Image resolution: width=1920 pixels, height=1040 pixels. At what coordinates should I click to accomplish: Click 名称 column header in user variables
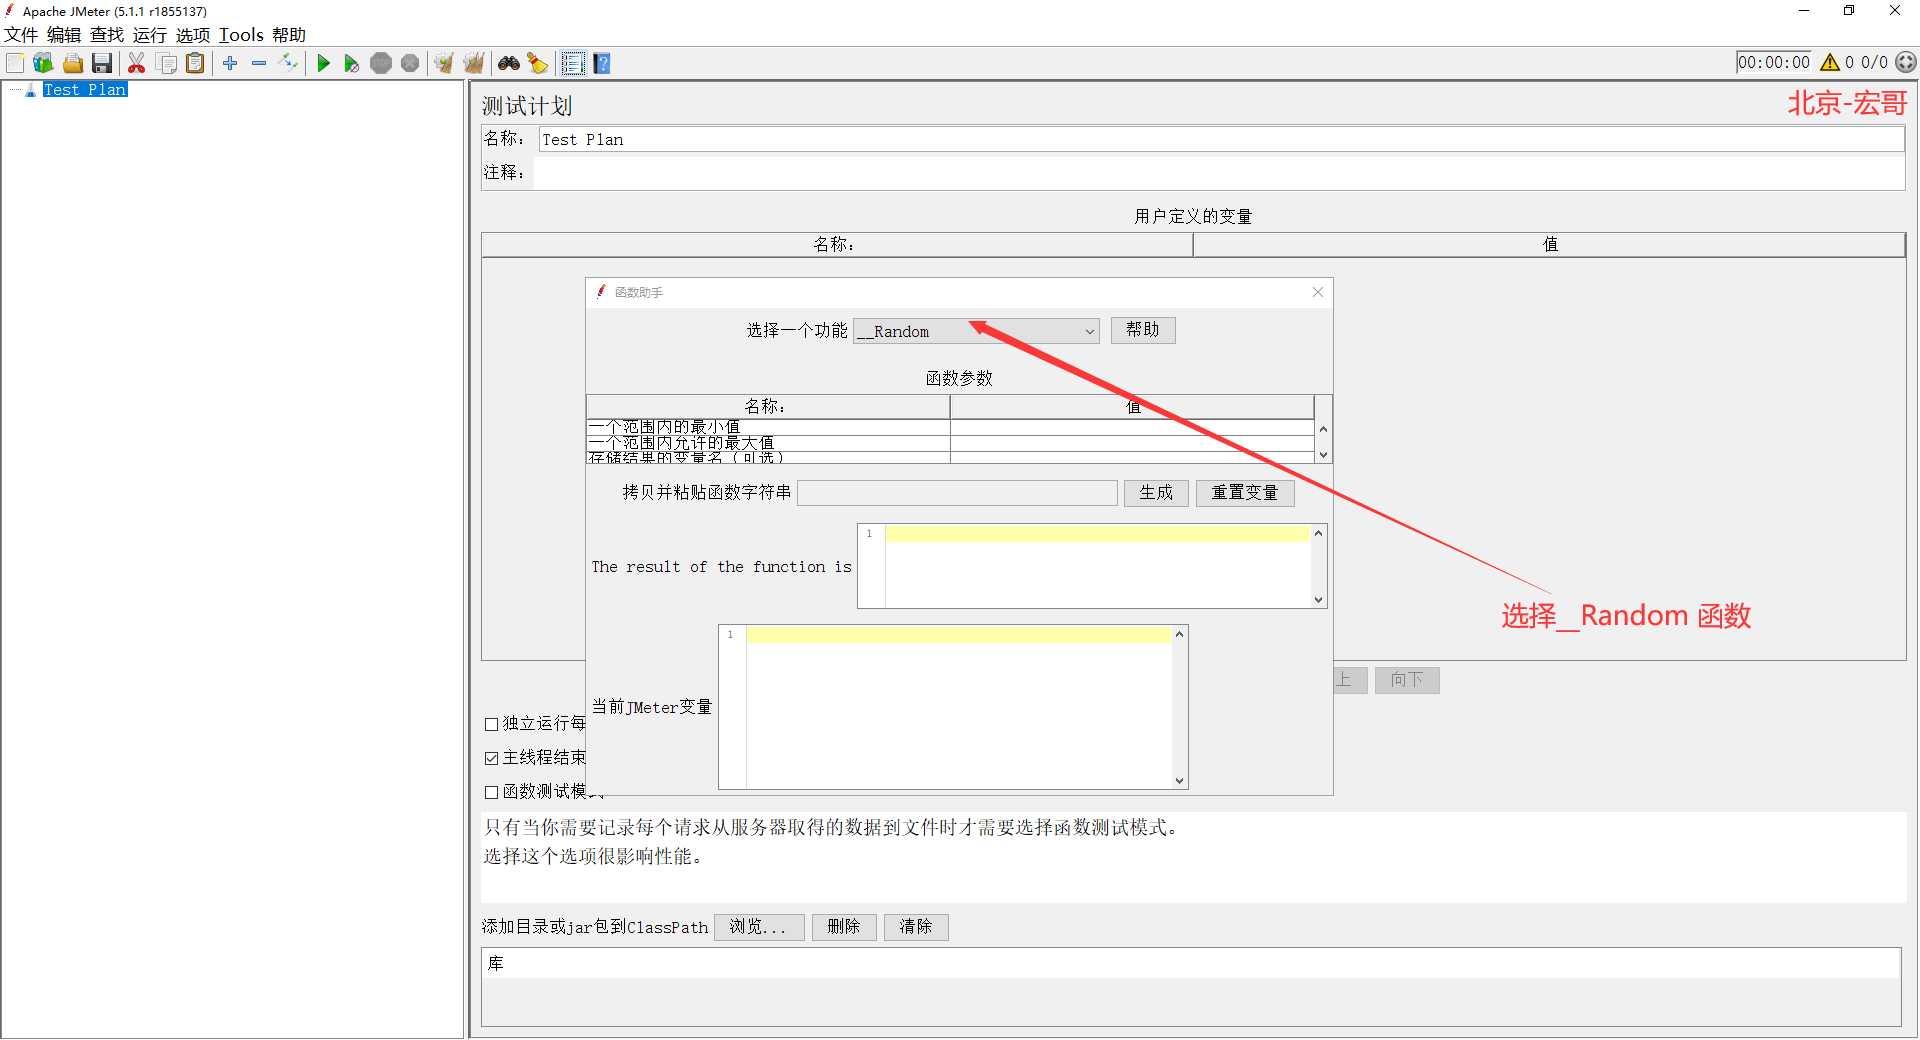(837, 245)
